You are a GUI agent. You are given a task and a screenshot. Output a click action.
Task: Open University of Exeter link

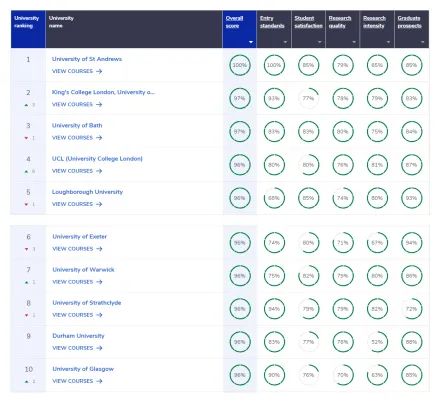pos(79,236)
